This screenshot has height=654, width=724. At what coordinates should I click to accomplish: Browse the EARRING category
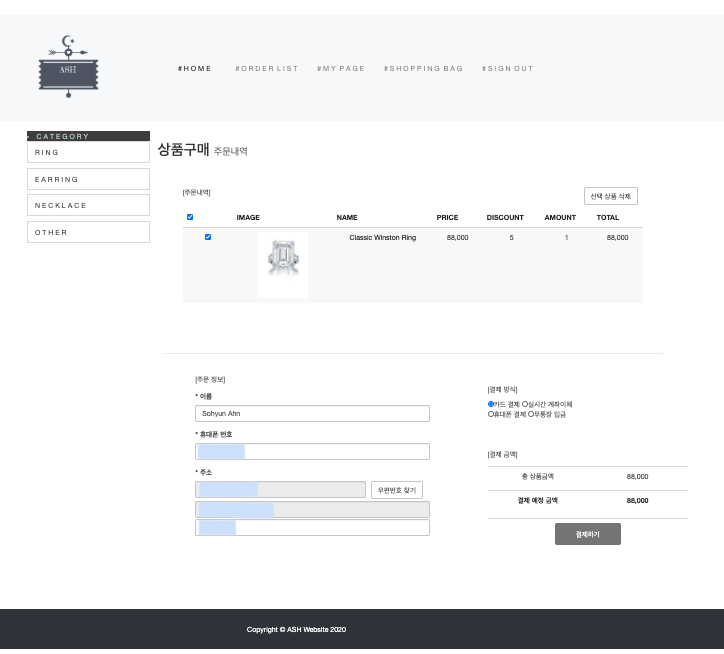tap(88, 179)
